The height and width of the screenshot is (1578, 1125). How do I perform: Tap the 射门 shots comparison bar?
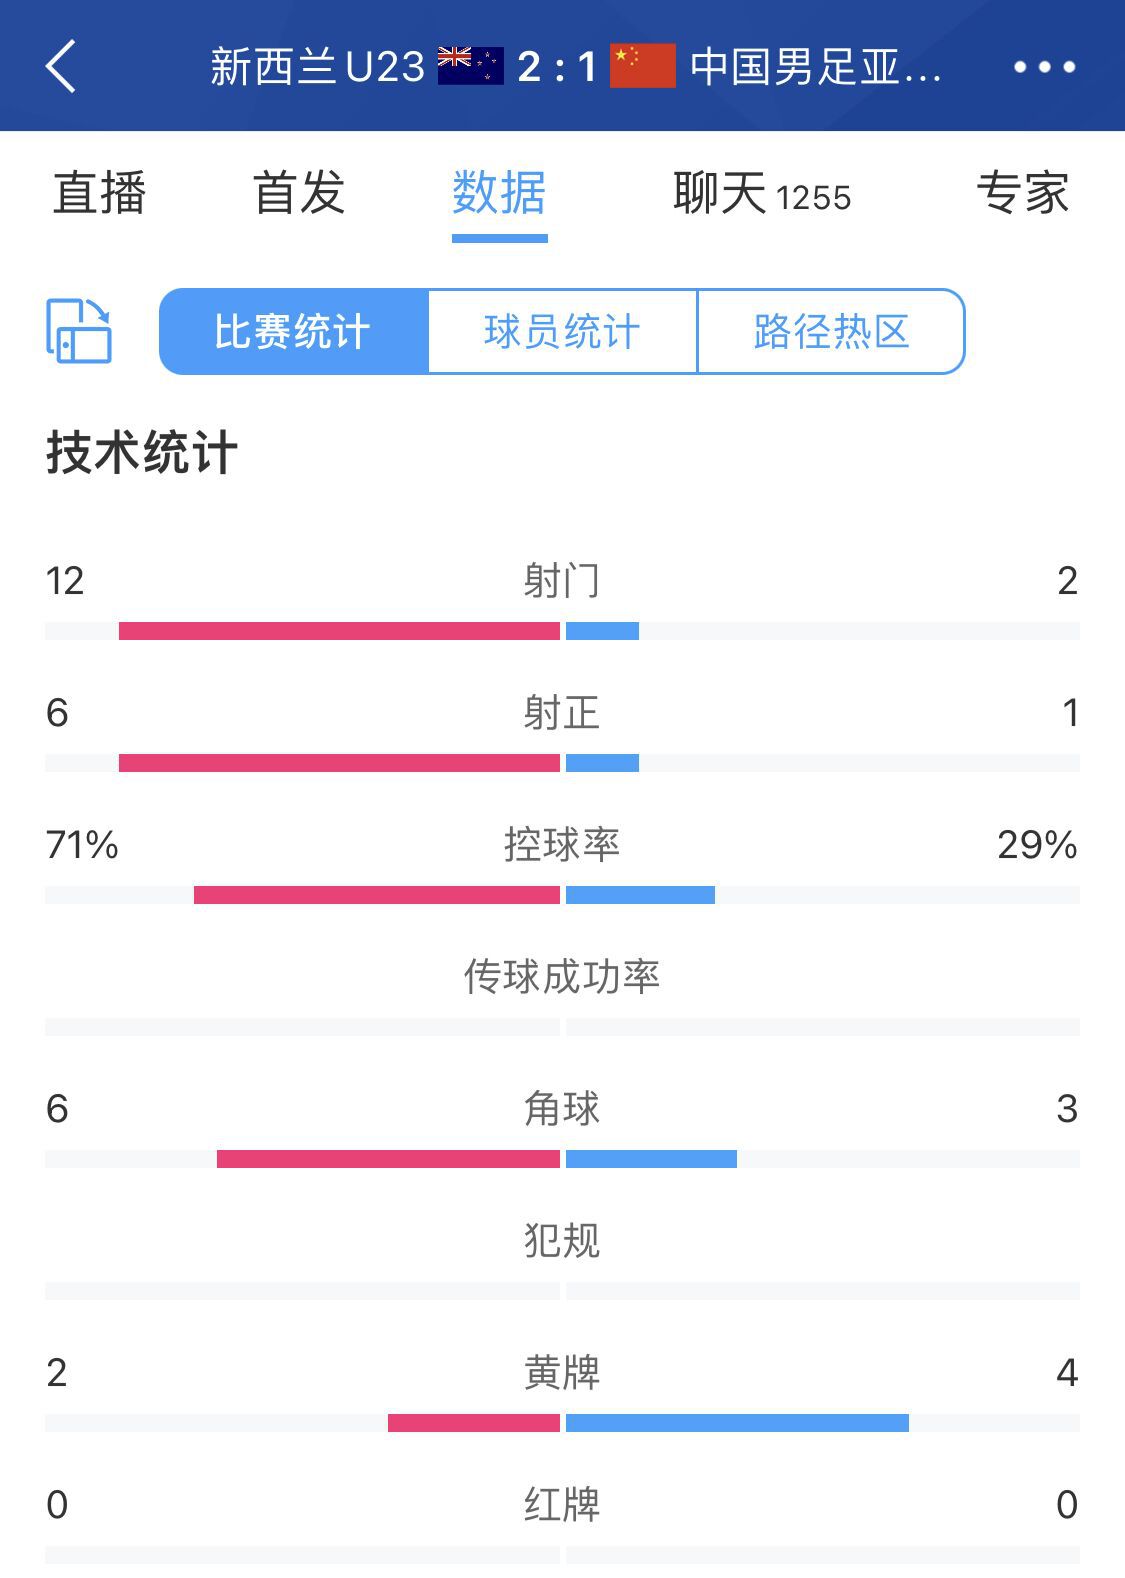click(562, 631)
